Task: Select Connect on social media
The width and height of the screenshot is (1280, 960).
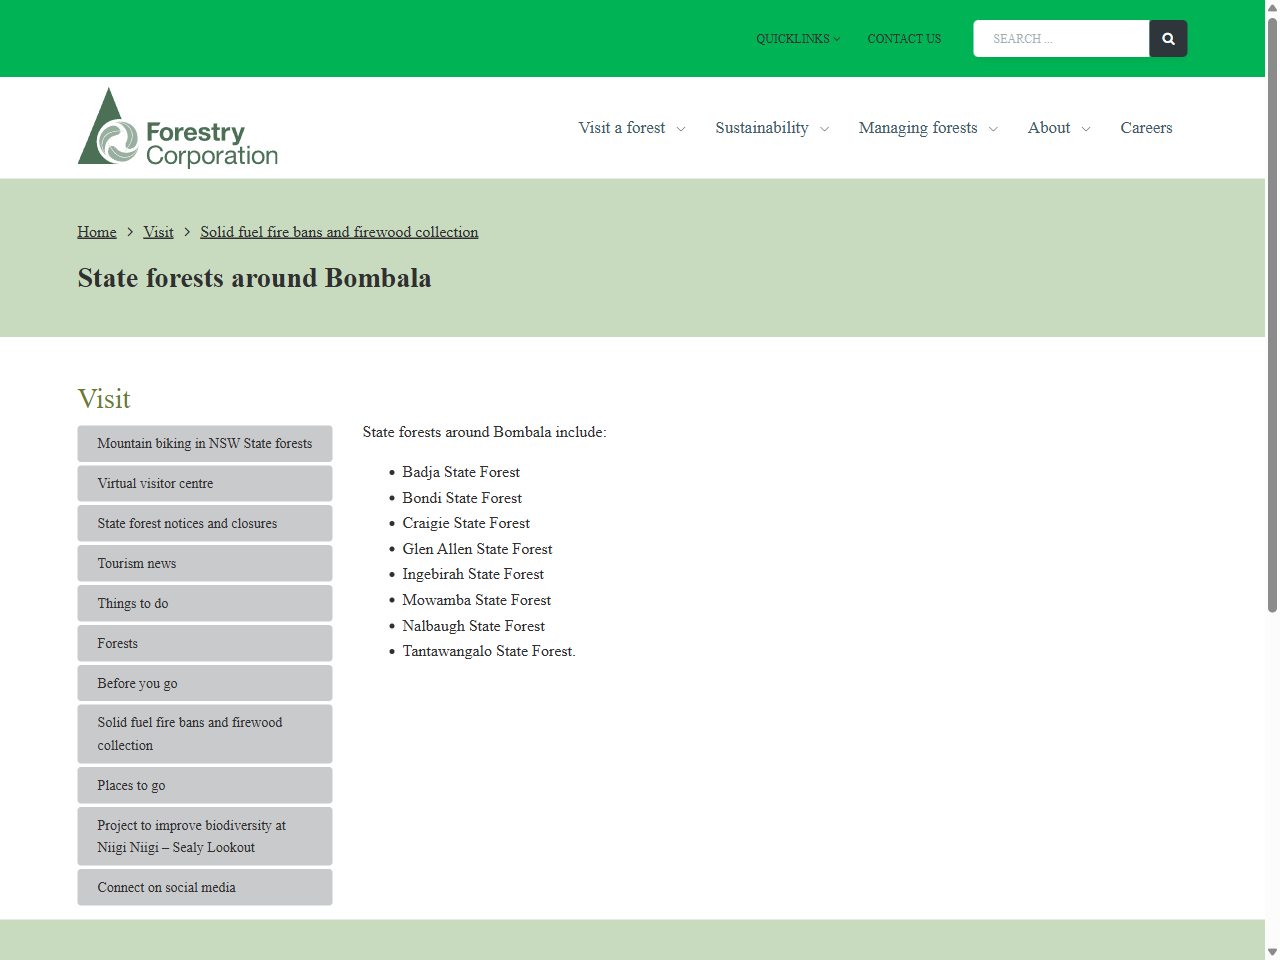Action: (205, 888)
